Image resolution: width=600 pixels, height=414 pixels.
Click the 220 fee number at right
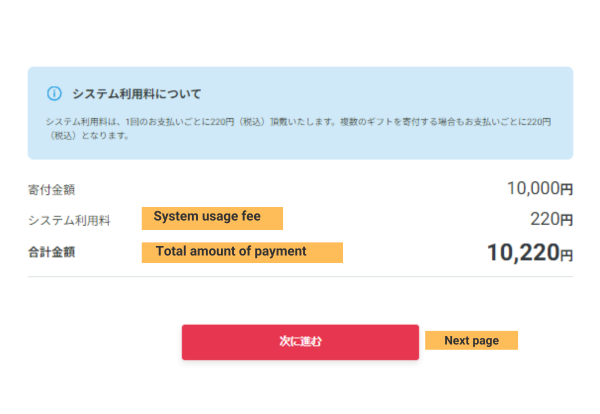[543, 219]
